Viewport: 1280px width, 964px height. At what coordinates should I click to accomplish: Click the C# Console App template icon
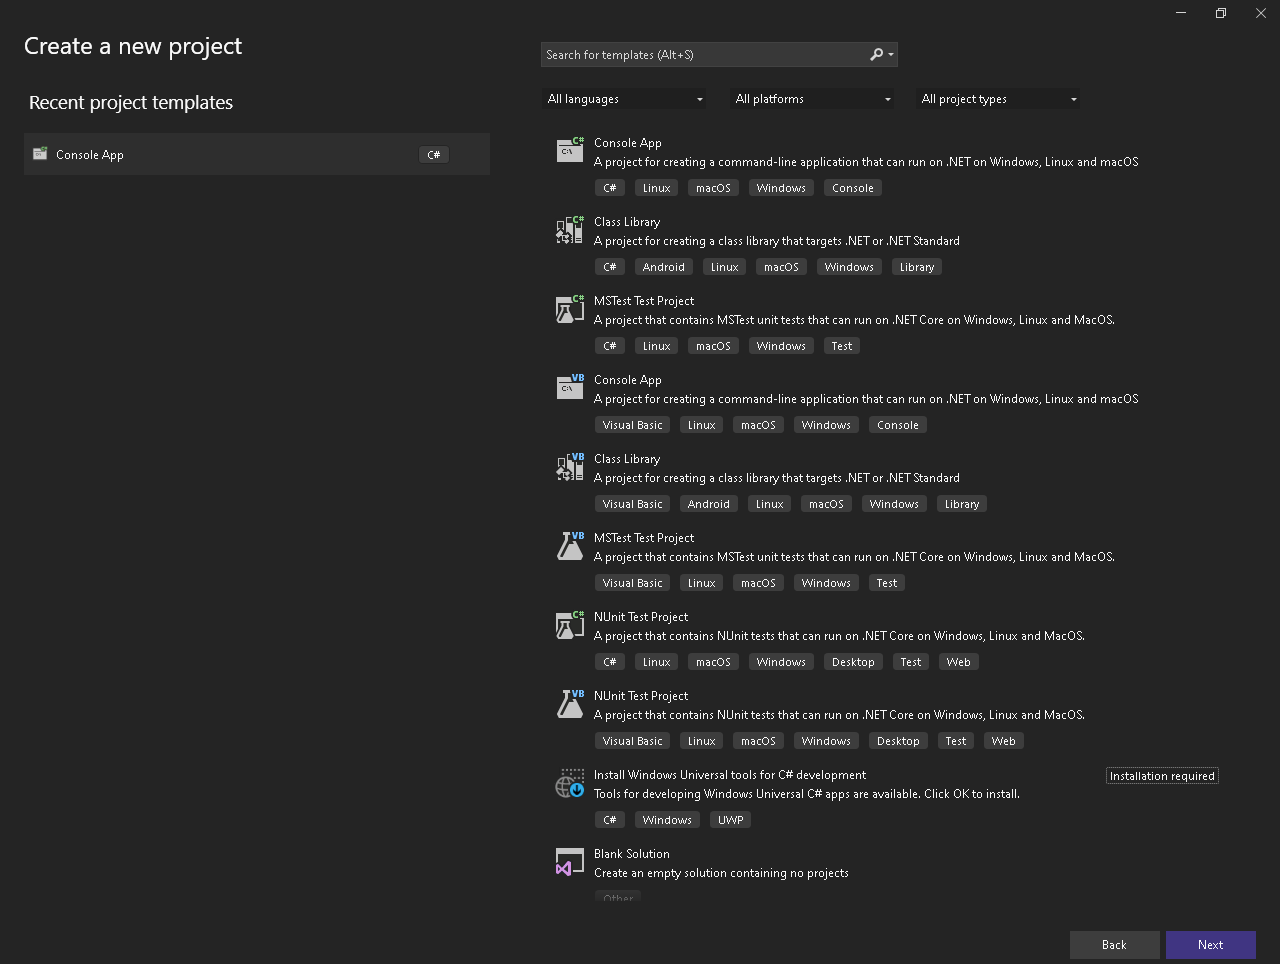click(x=570, y=150)
